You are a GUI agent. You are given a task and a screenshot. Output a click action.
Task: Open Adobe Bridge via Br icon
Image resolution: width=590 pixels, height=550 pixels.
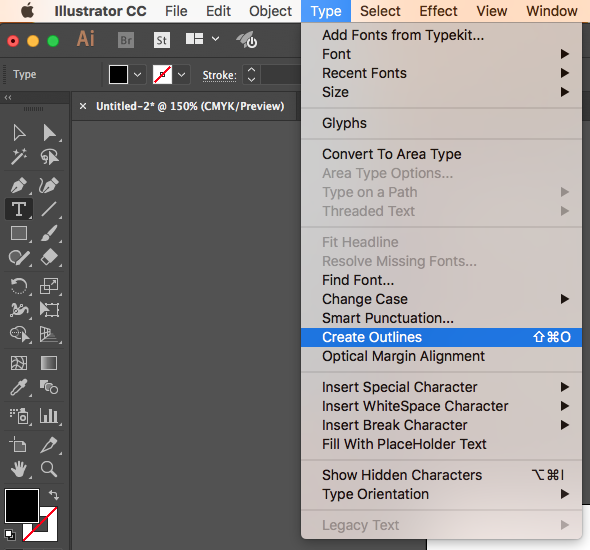click(x=126, y=40)
